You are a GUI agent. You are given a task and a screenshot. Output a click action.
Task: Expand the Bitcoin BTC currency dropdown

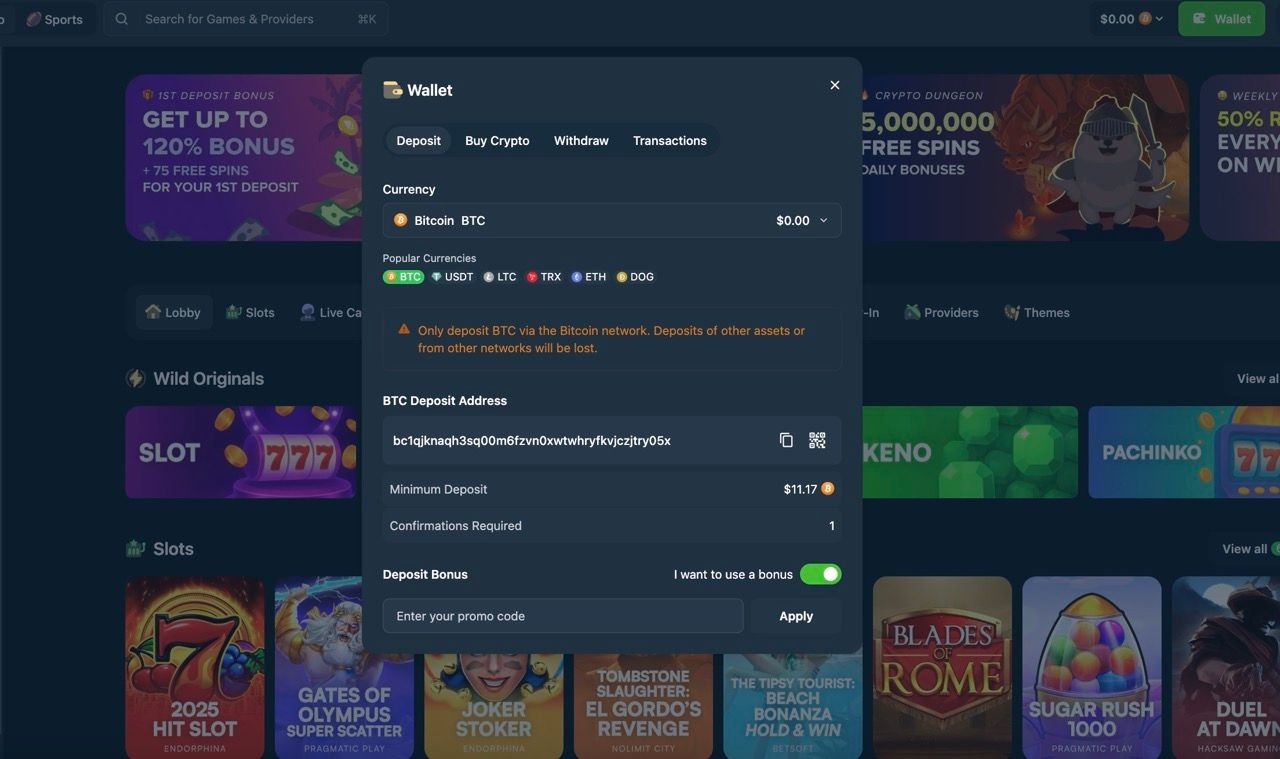(612, 220)
